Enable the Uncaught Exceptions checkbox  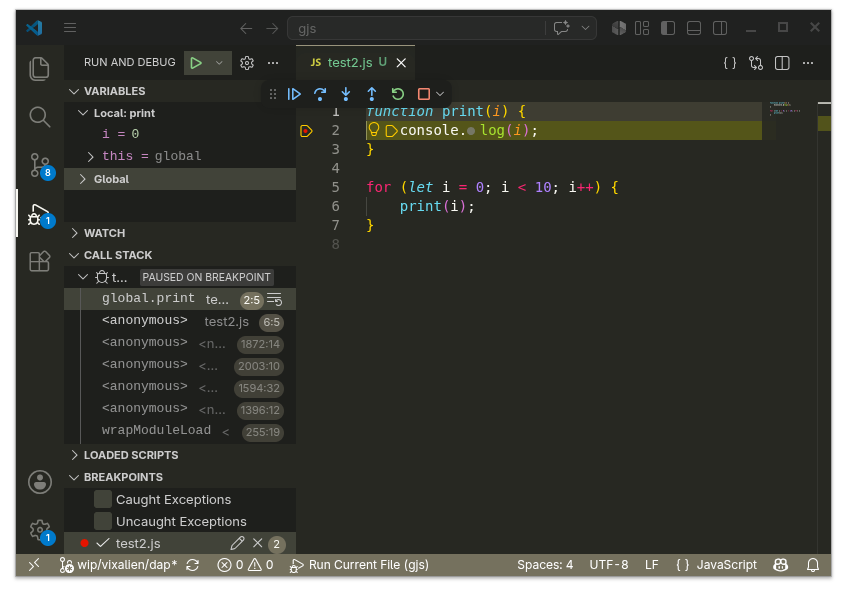(x=103, y=521)
